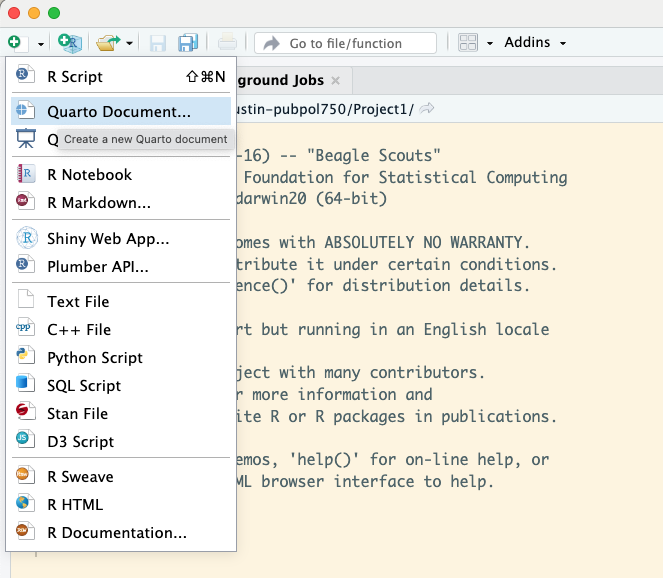Screen dimensions: 663x578
Task: Select Quarto Document... menu entry
Action: click(x=121, y=111)
